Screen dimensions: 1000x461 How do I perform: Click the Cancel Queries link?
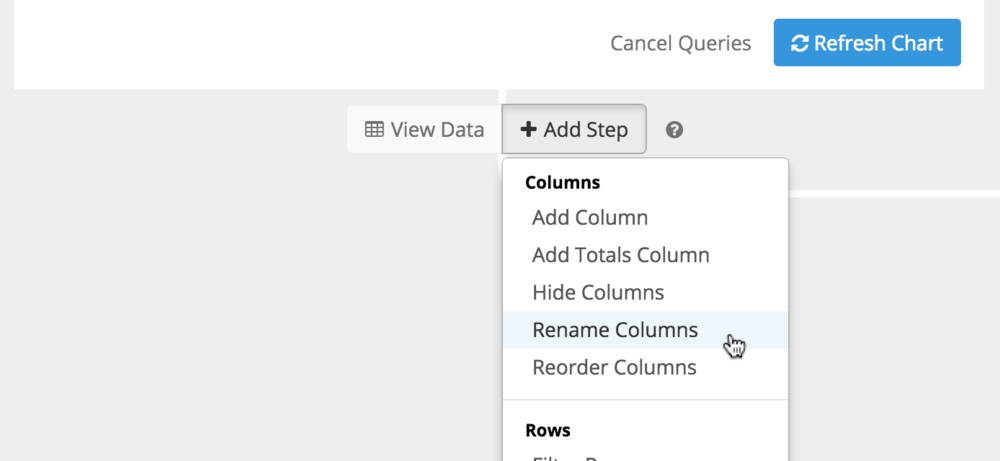tap(680, 43)
